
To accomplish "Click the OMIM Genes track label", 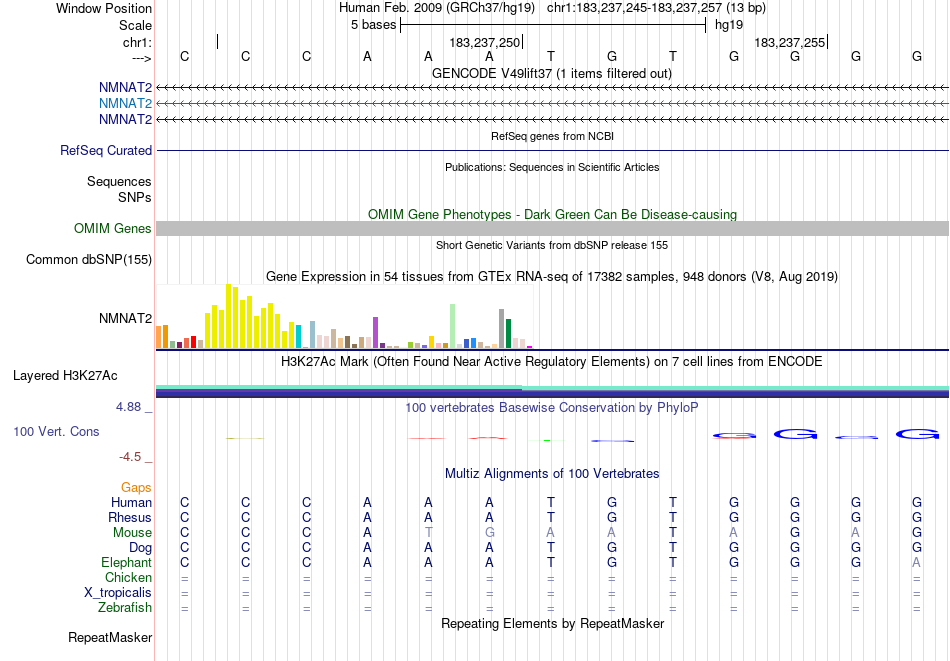I will (x=113, y=228).
